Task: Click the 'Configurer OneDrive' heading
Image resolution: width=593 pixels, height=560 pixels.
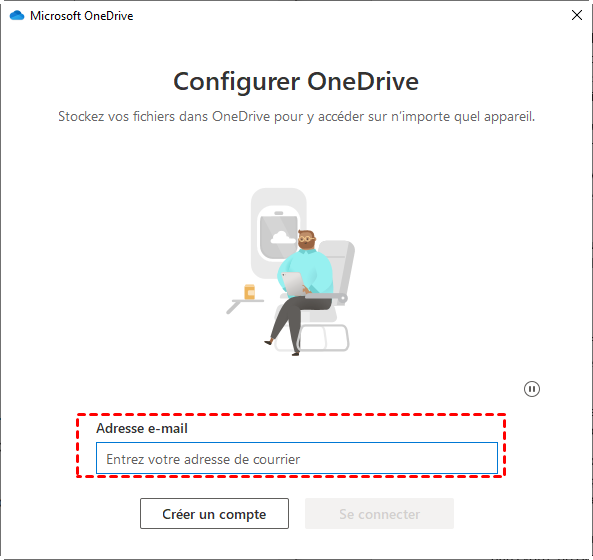Action: tap(296, 82)
